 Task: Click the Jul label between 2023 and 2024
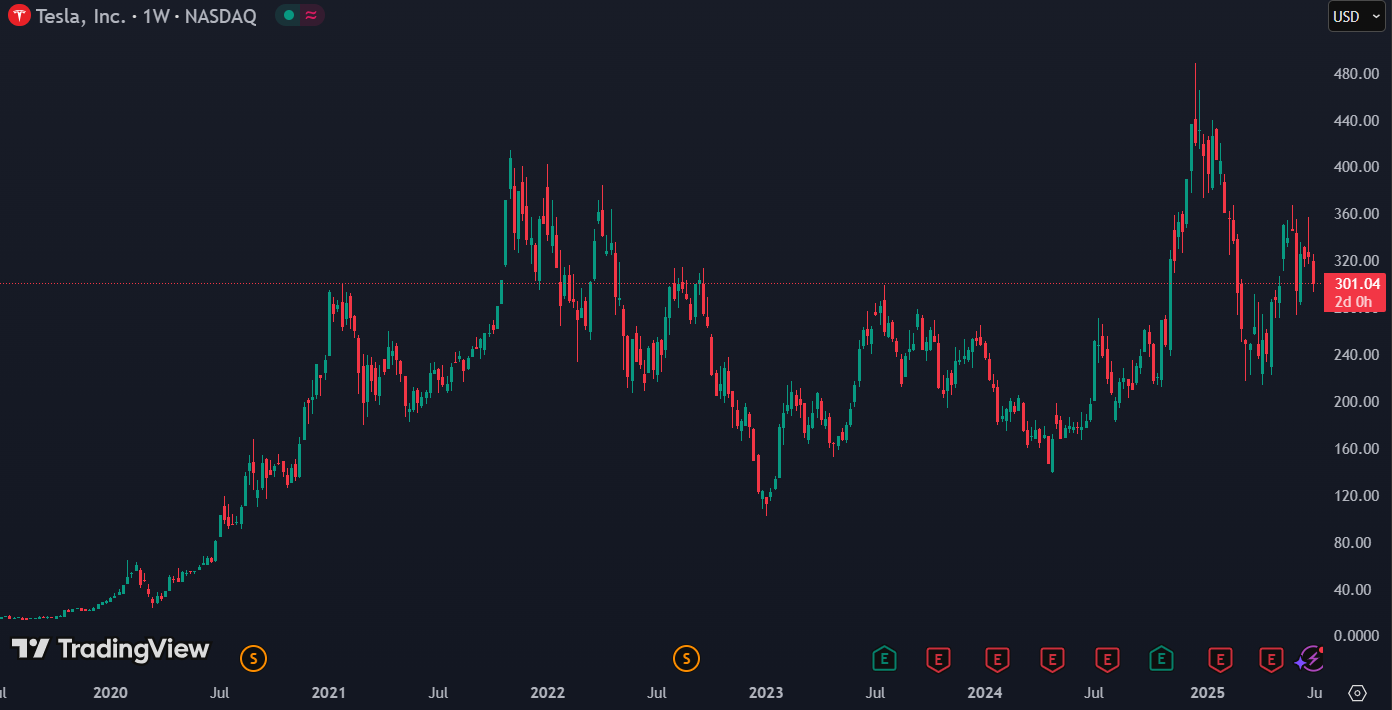(875, 693)
